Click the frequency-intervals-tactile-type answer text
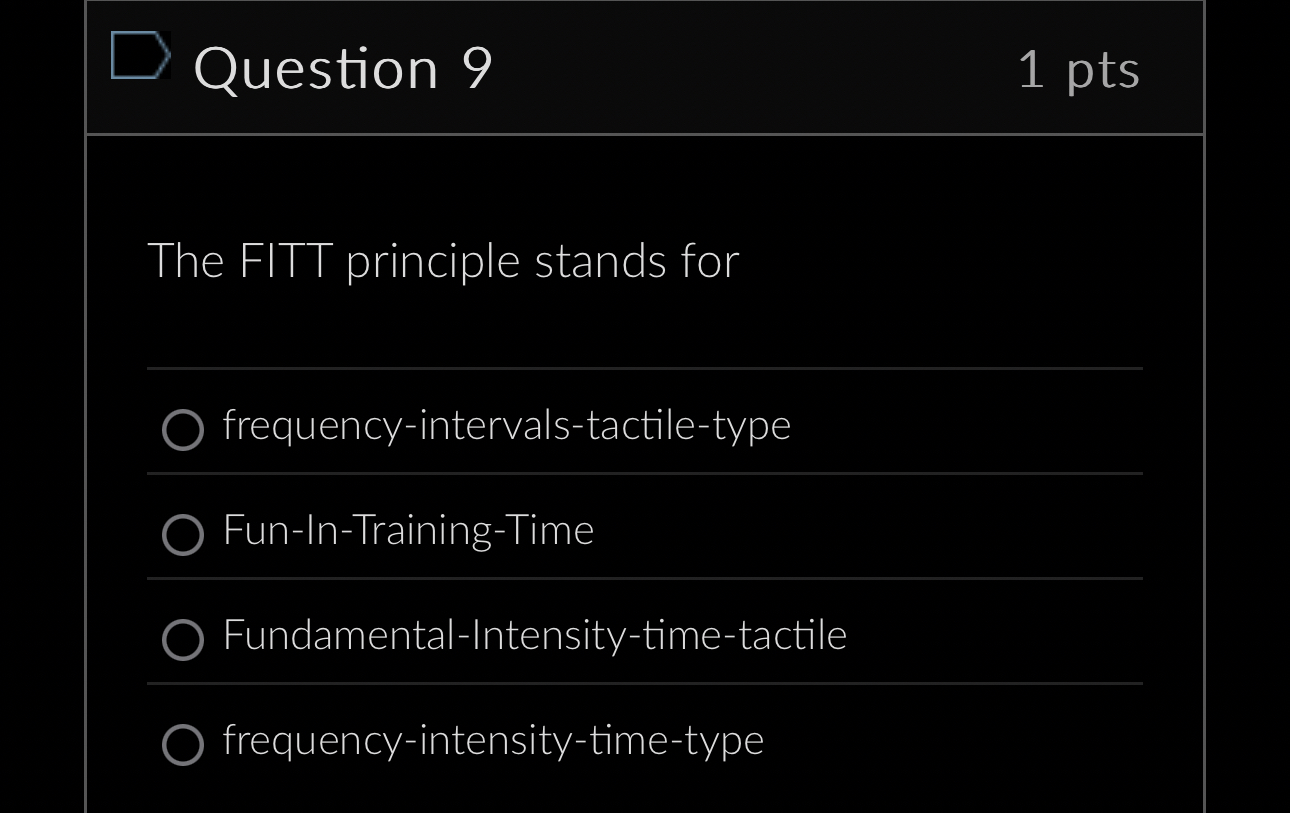Image resolution: width=1290 pixels, height=813 pixels. [506, 424]
